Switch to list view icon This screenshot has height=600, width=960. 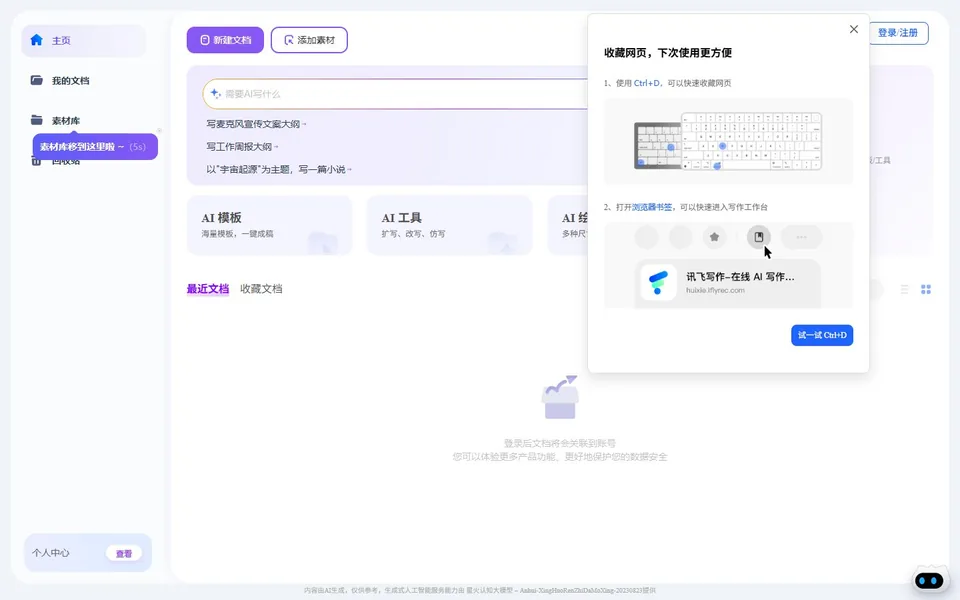pyautogui.click(x=904, y=289)
